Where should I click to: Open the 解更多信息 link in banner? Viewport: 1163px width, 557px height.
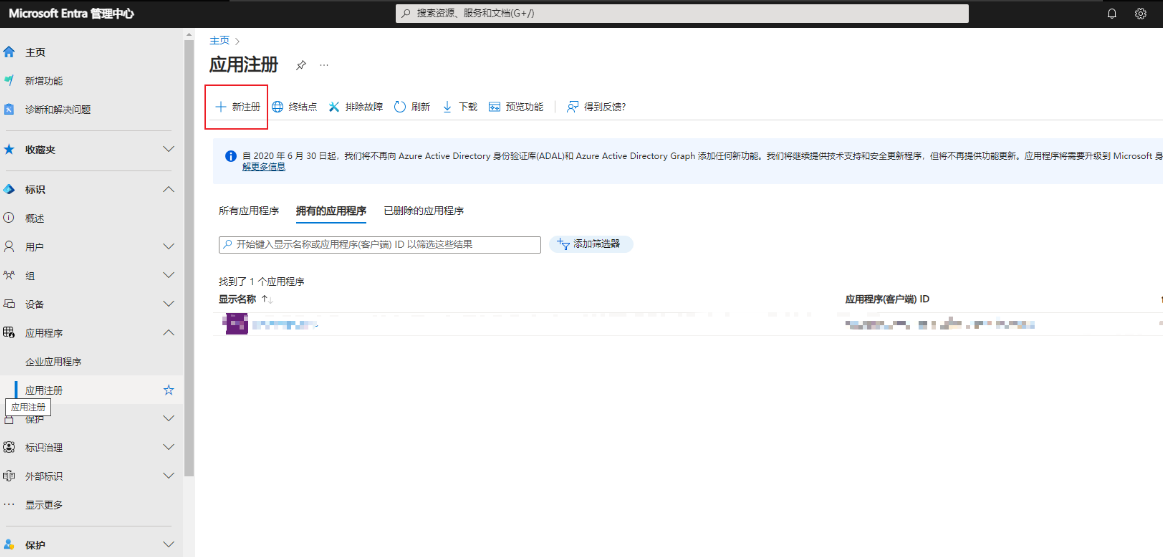point(264,167)
